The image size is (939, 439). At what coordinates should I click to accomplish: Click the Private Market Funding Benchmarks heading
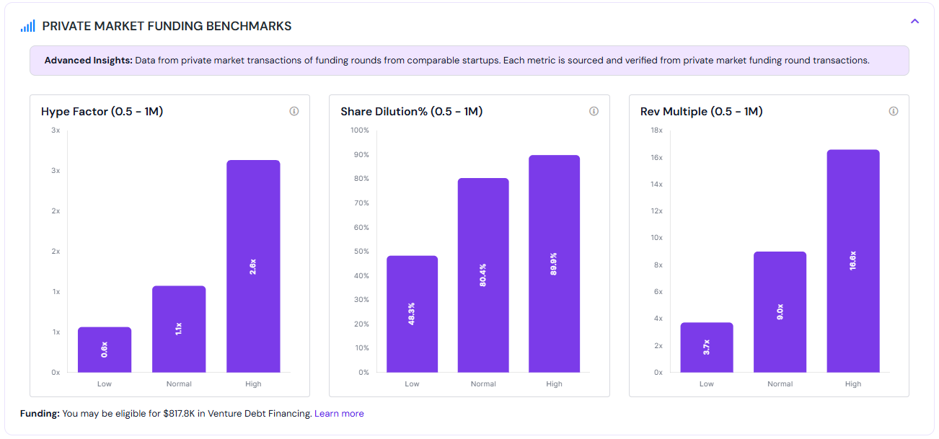point(166,26)
